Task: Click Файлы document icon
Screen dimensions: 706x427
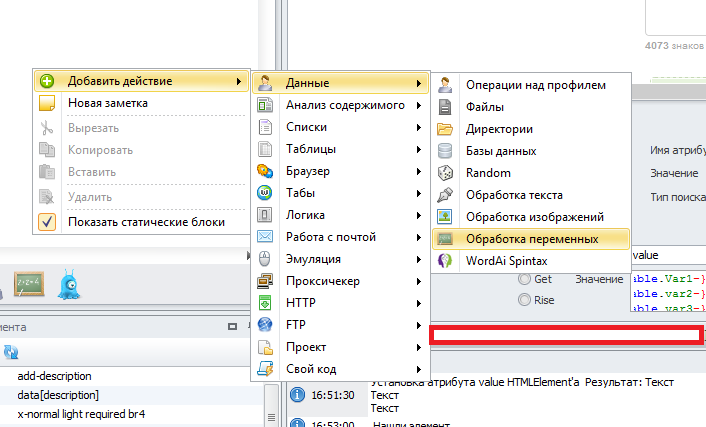Action: tap(445, 107)
